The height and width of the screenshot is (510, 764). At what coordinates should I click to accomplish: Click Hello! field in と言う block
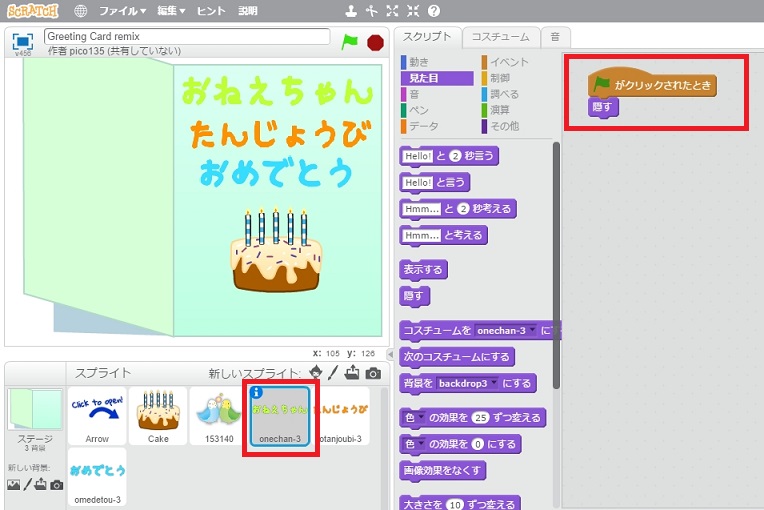(x=418, y=182)
